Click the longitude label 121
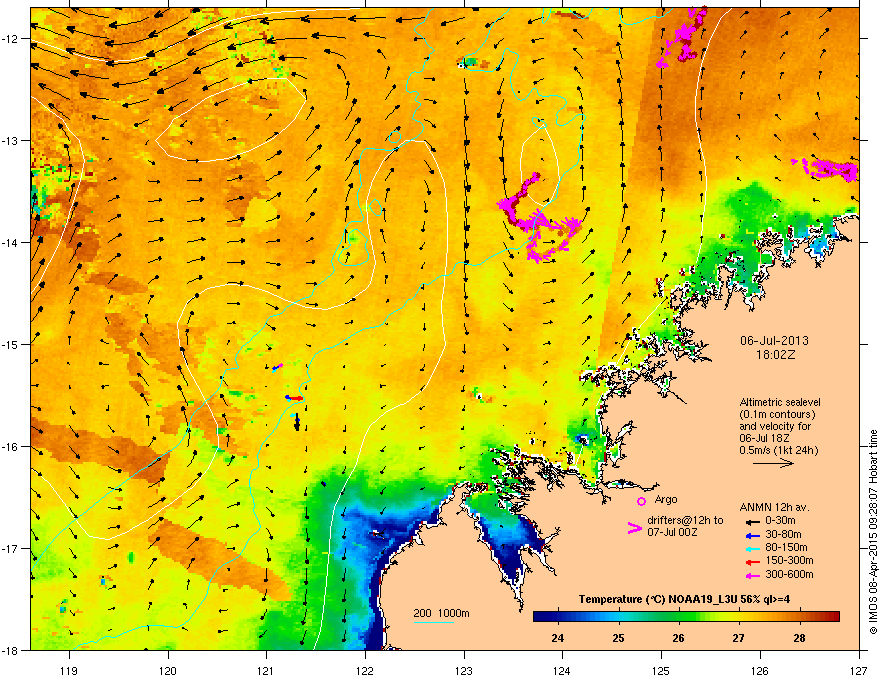The height and width of the screenshot is (680, 880). [266, 671]
